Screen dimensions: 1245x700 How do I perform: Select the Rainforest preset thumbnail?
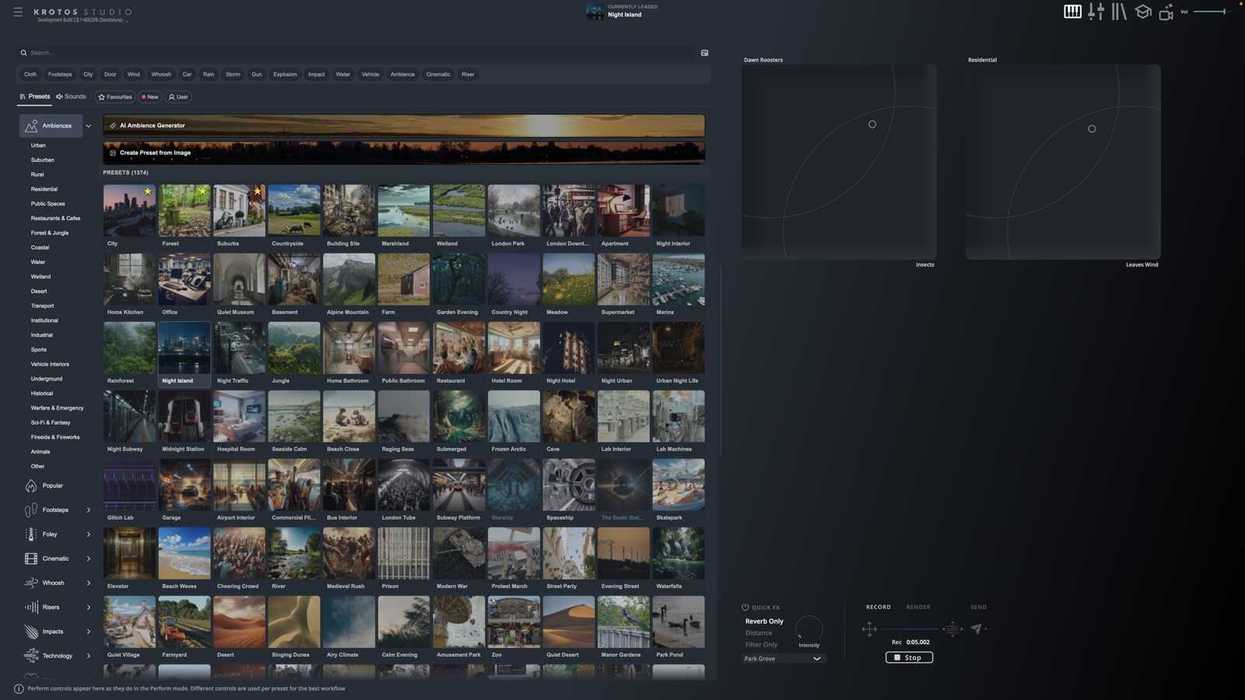tap(129, 348)
